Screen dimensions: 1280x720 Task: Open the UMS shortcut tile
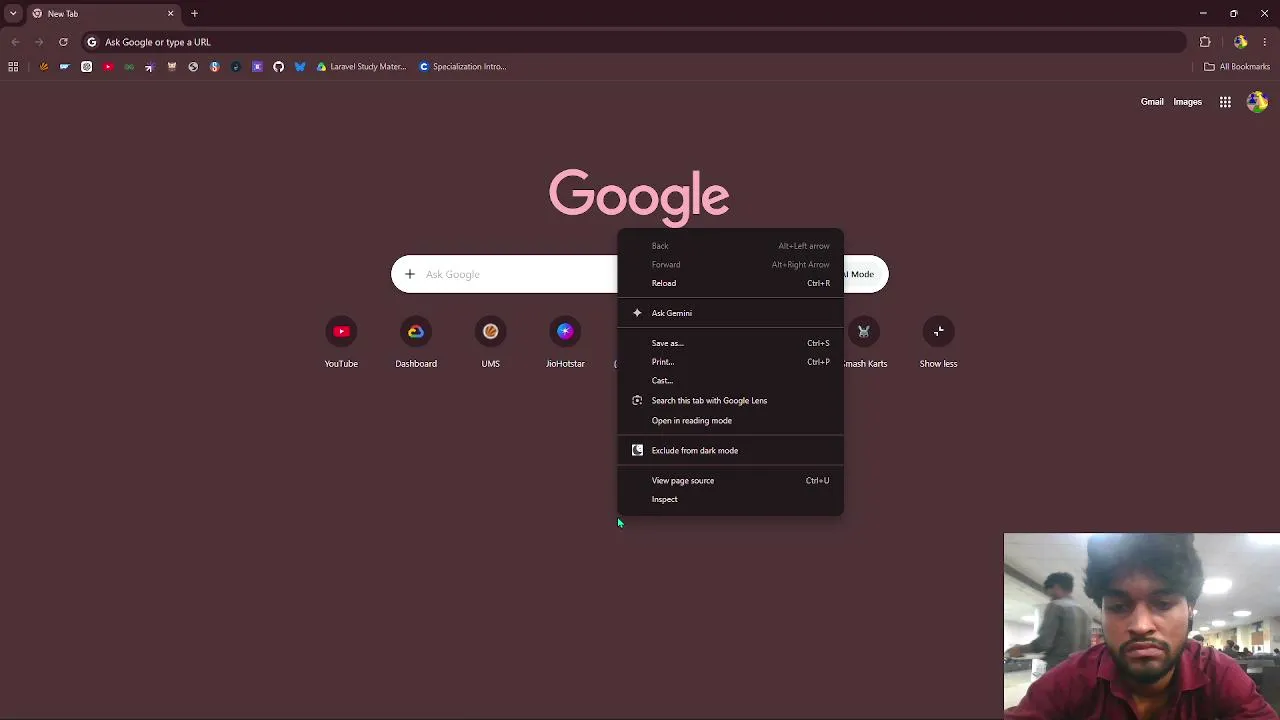(490, 342)
